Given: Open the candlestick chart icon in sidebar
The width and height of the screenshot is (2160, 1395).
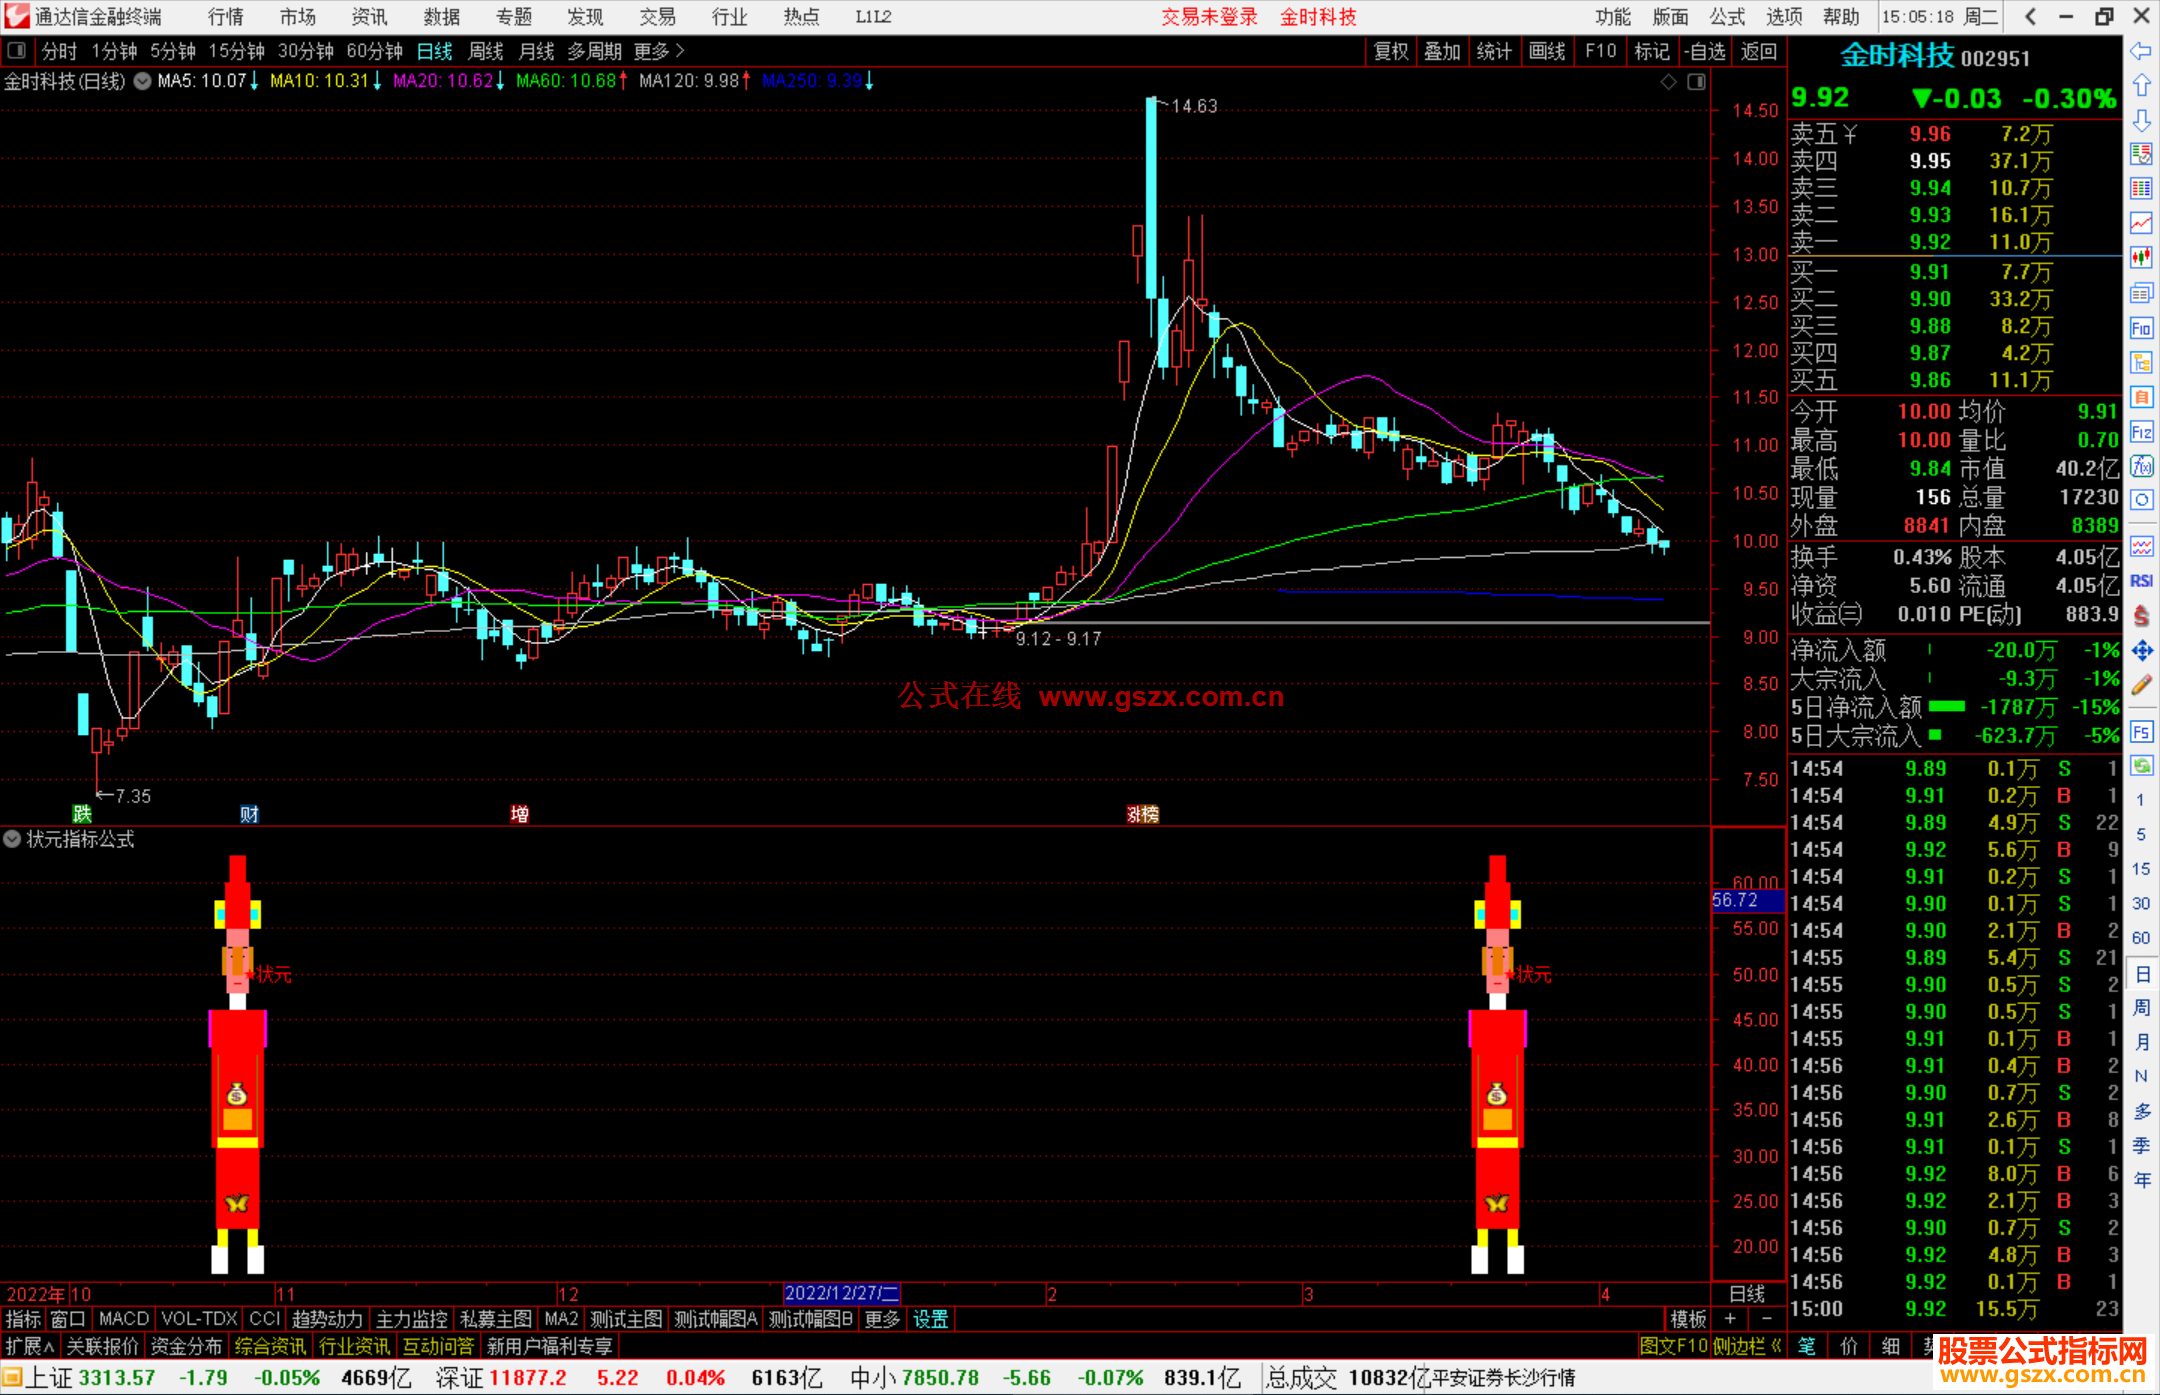Looking at the screenshot, I should [x=2141, y=258].
